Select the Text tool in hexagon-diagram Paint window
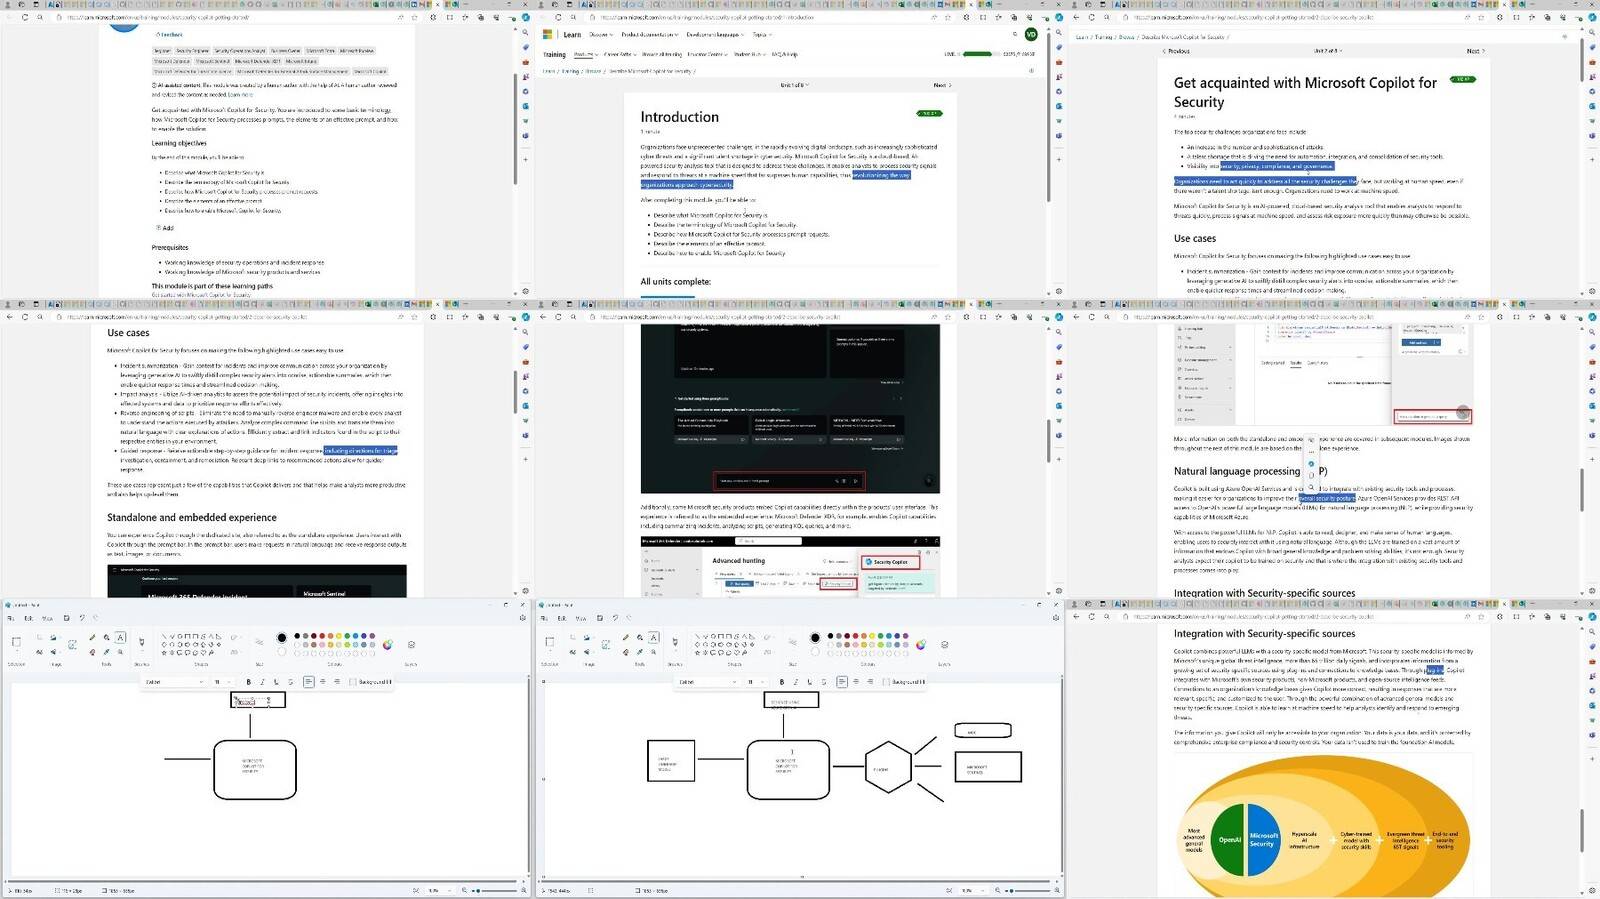The height and width of the screenshot is (899, 1600). click(654, 637)
